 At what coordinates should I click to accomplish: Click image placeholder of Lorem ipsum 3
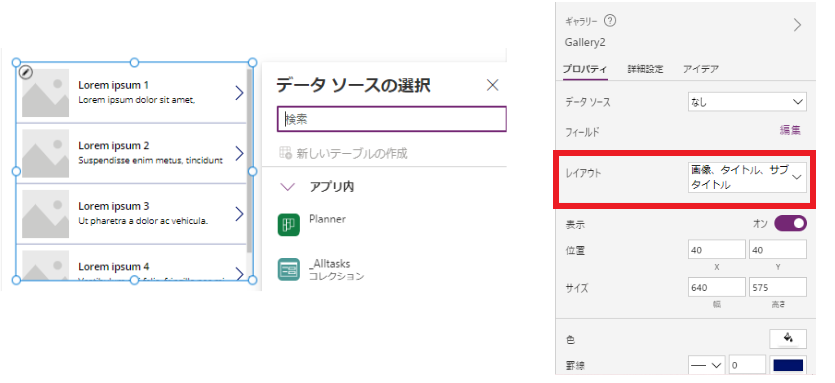[45, 214]
